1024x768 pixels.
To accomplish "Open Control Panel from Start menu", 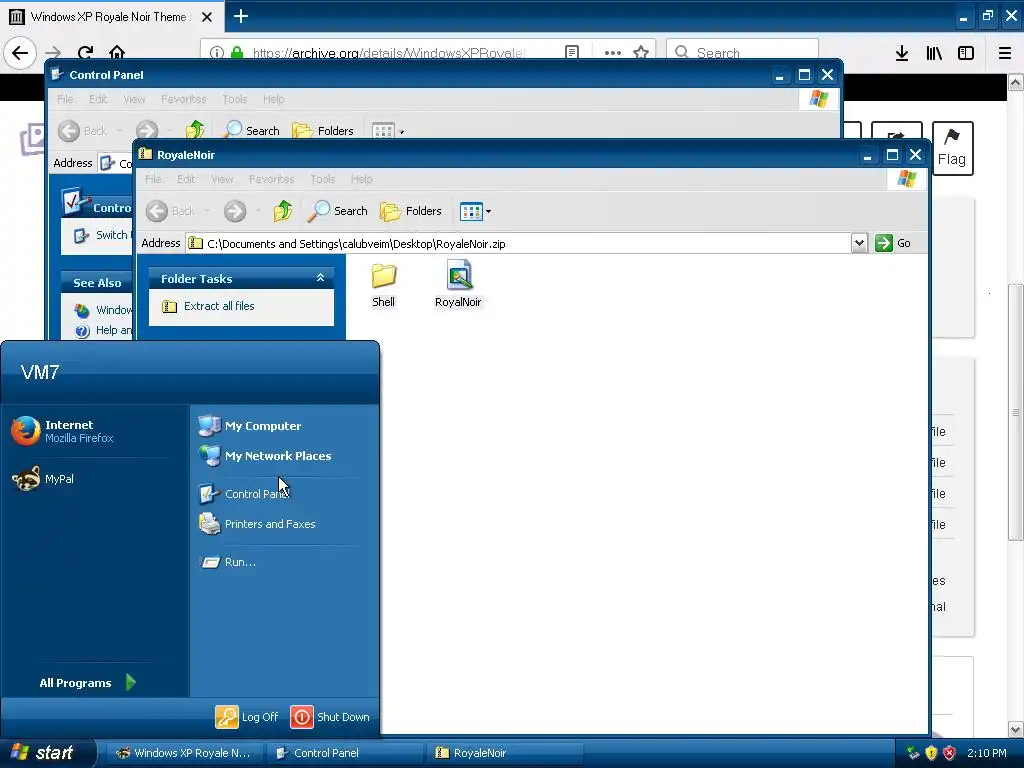I will (243, 494).
